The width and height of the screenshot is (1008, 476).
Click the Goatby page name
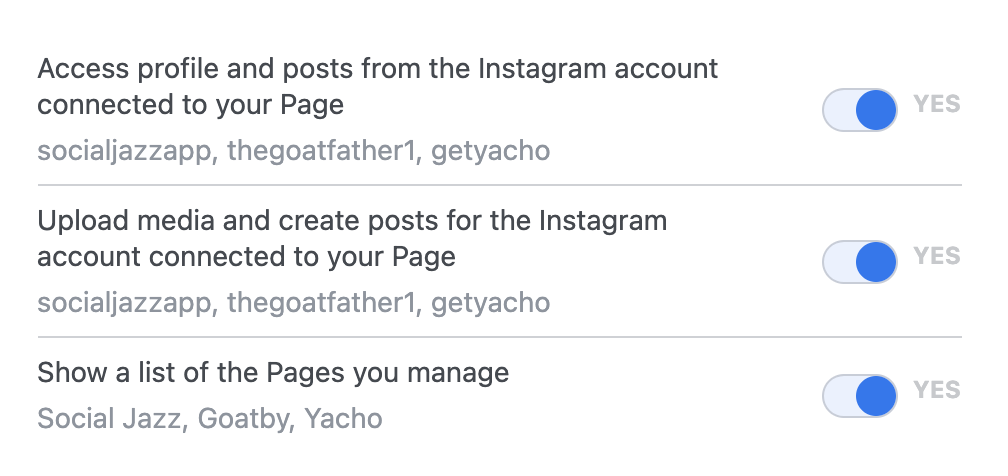(243, 418)
